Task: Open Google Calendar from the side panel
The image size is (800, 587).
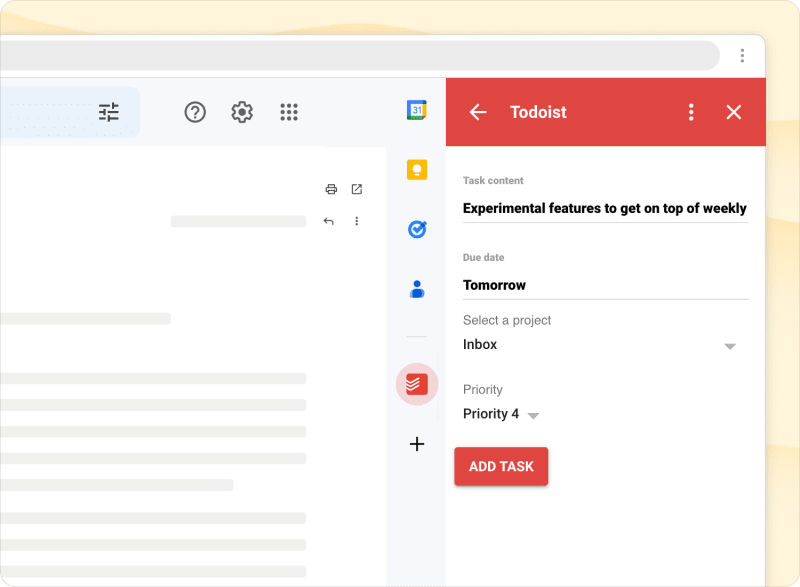Action: [417, 111]
